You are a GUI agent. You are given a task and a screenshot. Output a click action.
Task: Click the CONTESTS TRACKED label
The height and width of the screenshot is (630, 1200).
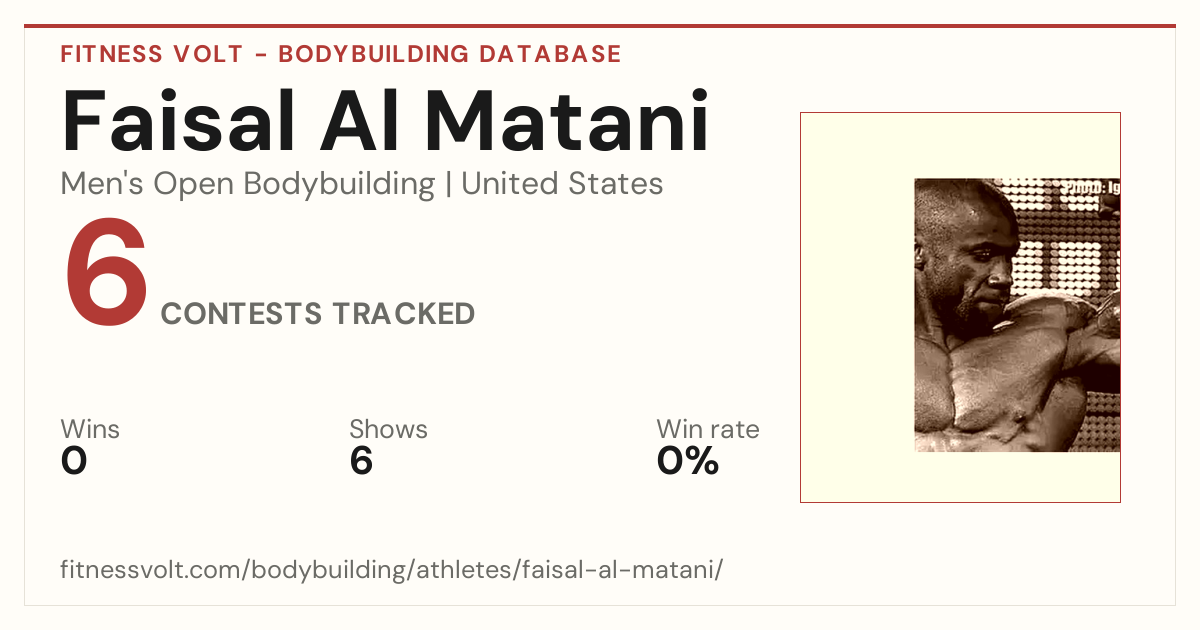pos(318,314)
